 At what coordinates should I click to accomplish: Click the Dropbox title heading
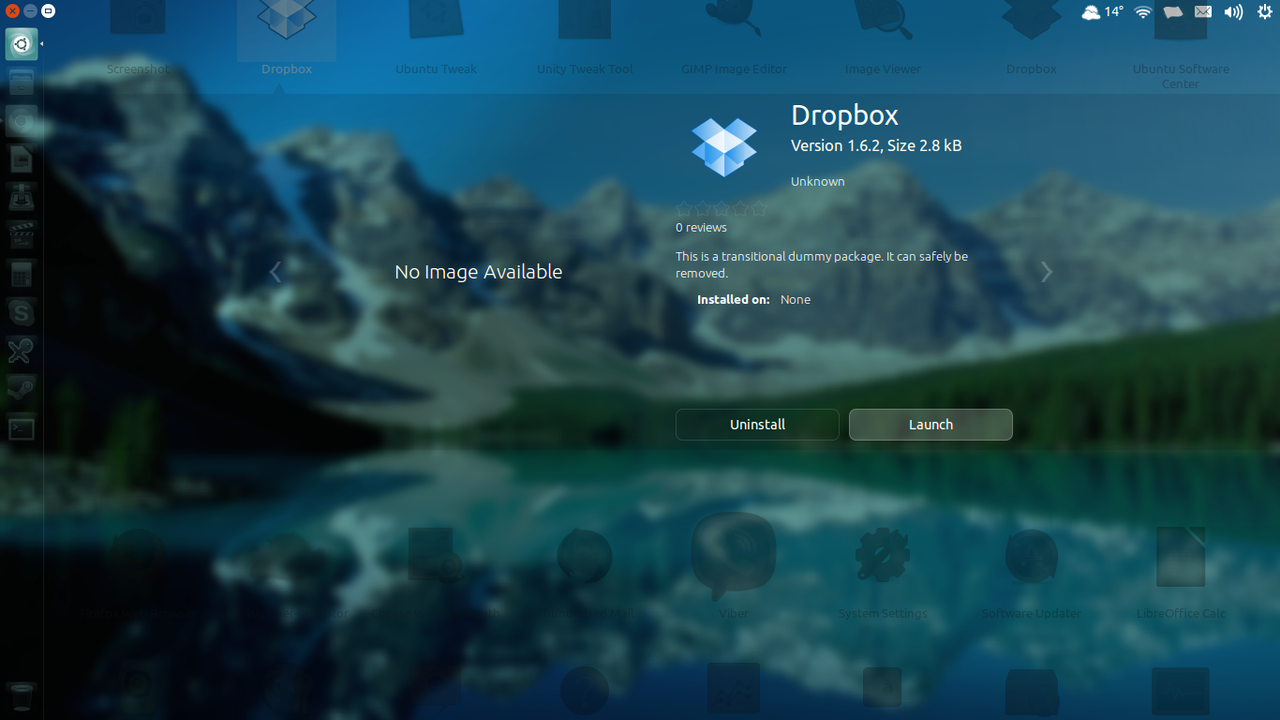point(845,115)
